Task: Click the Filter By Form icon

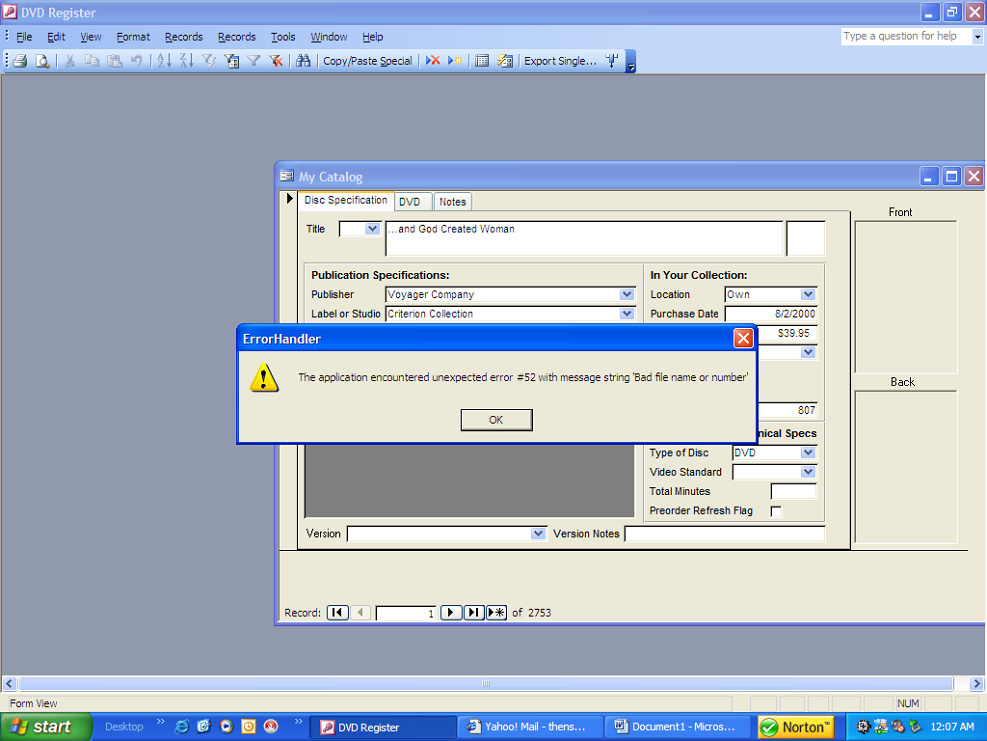Action: (x=232, y=61)
